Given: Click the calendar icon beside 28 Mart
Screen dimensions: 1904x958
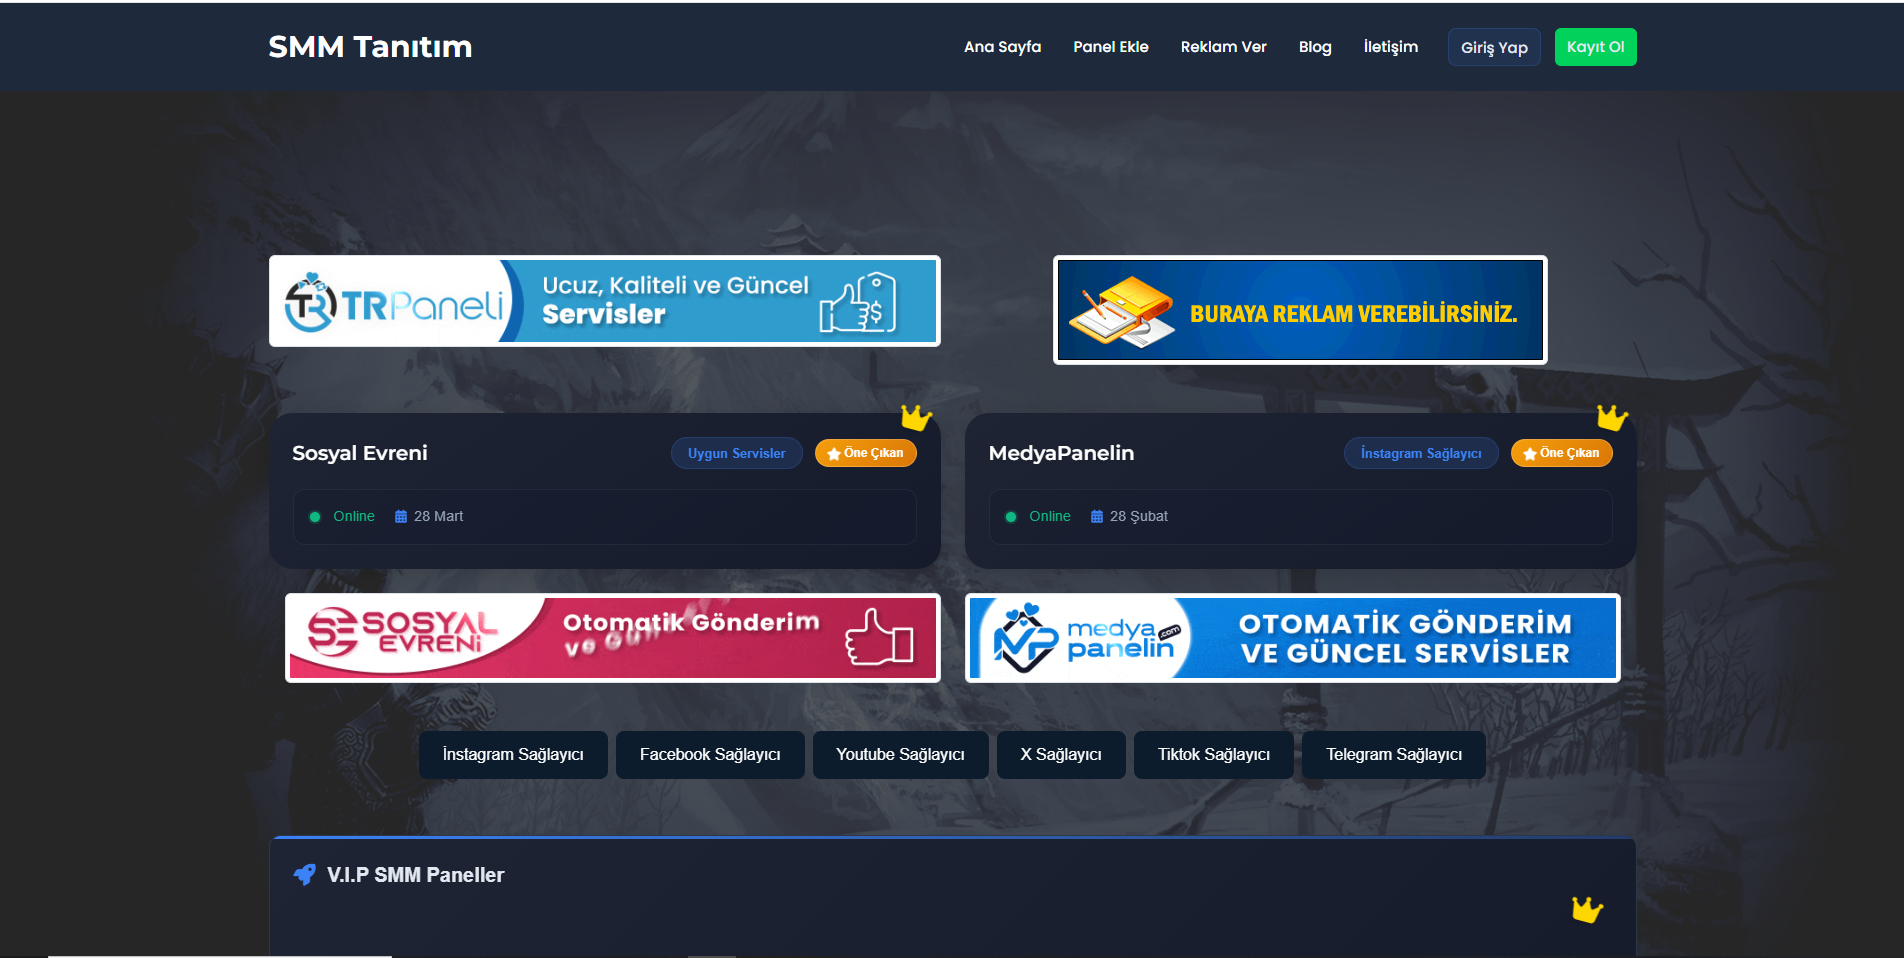Looking at the screenshot, I should [401, 517].
